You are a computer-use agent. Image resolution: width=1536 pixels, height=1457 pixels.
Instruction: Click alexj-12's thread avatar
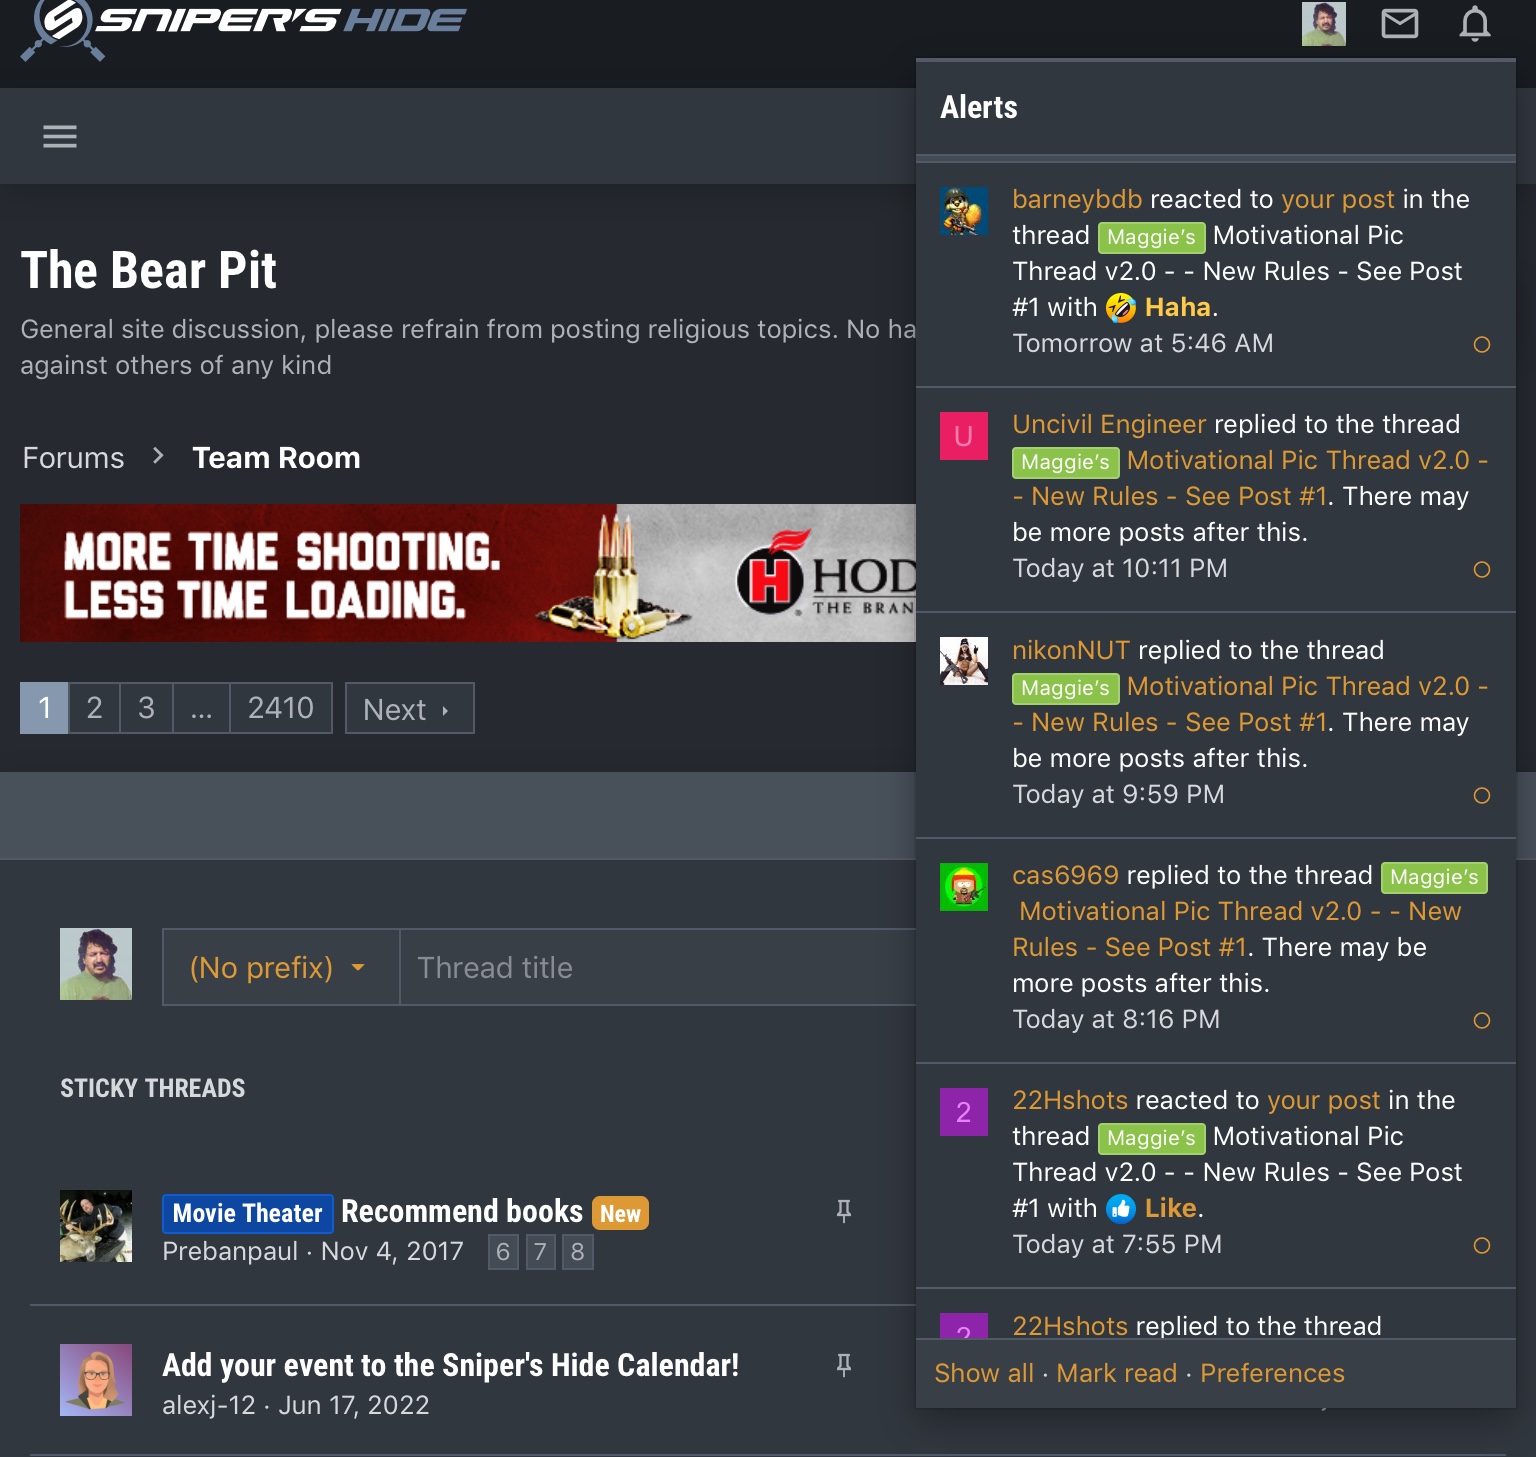click(96, 1380)
